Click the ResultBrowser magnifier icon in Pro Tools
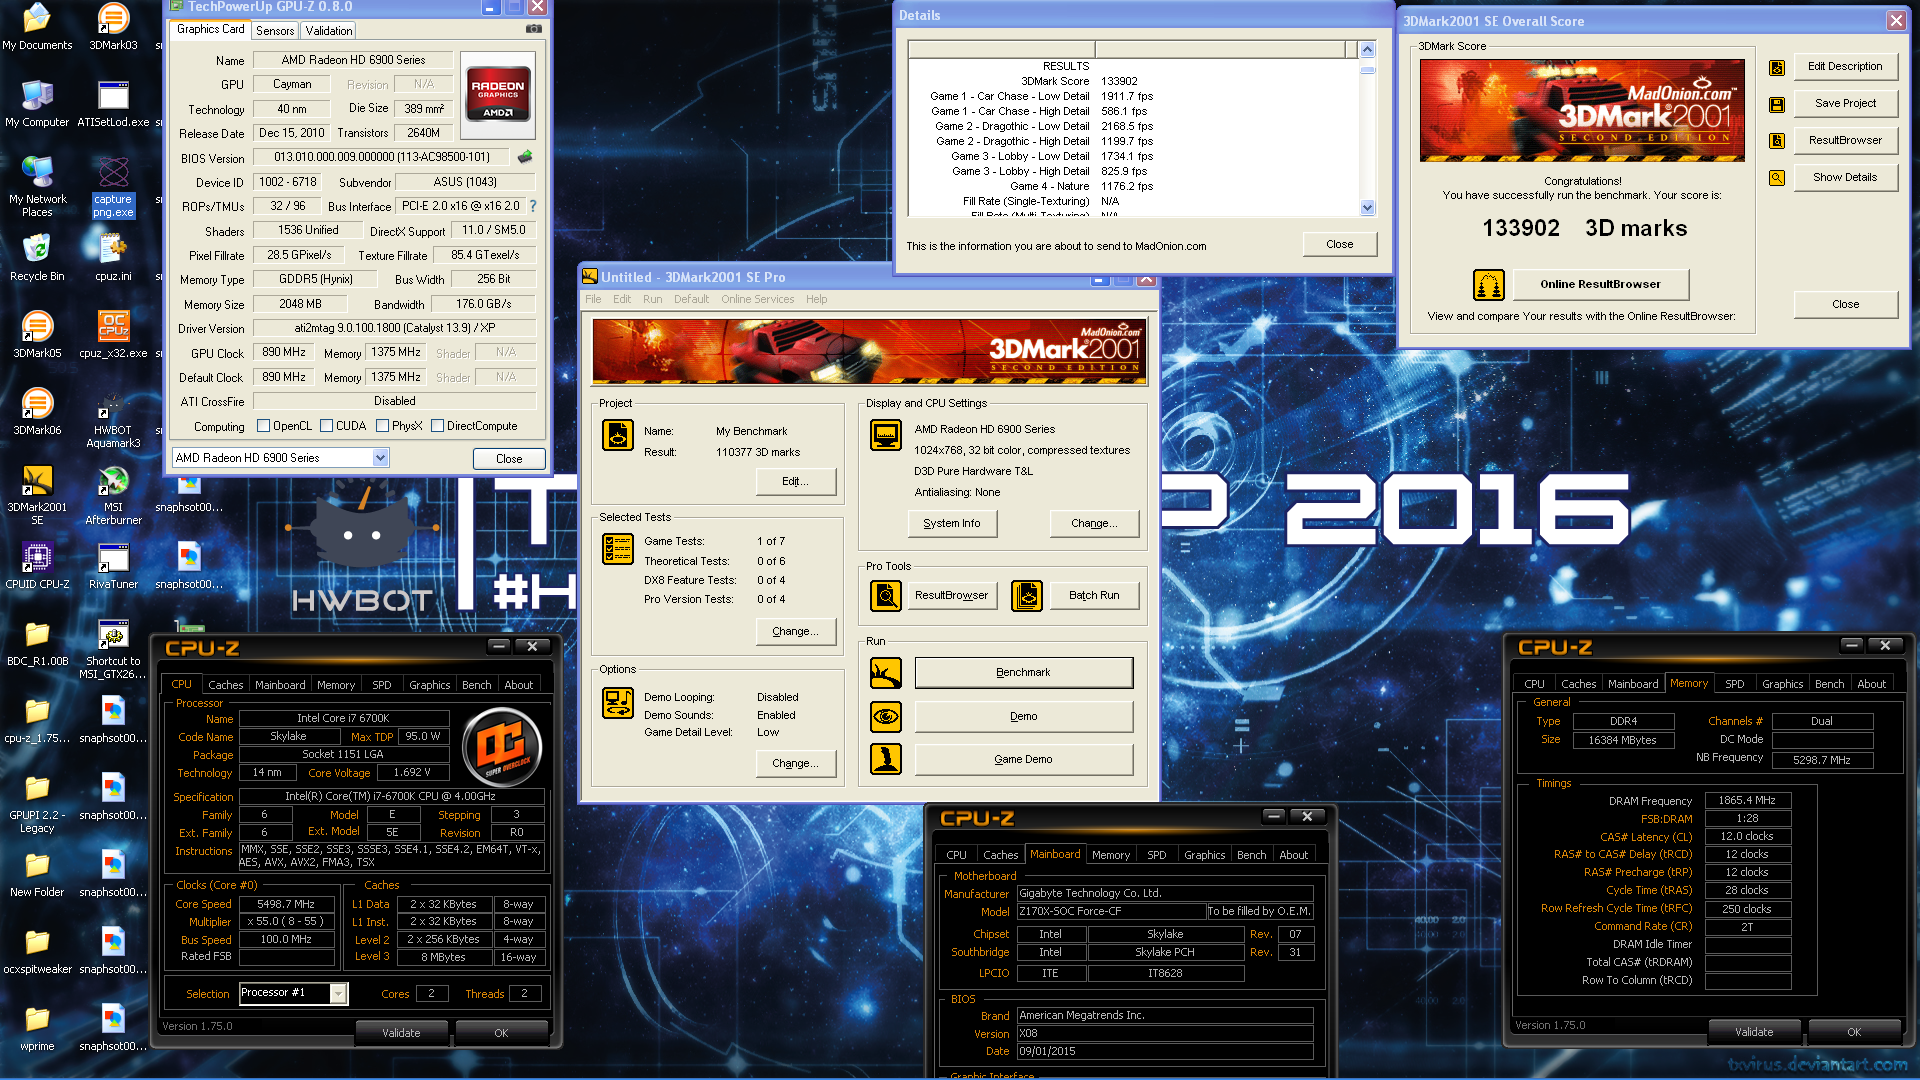Viewport: 1920px width, 1080px height. click(x=885, y=595)
